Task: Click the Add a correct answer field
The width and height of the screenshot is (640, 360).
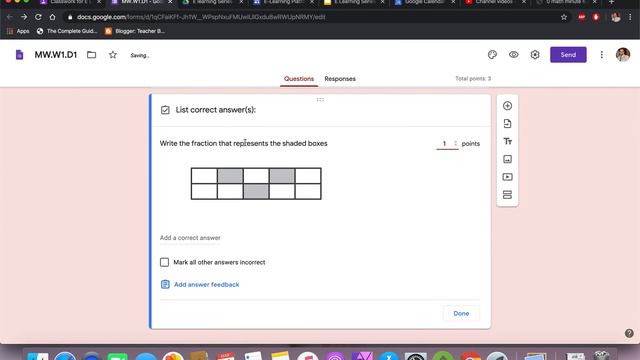Action: [190, 238]
